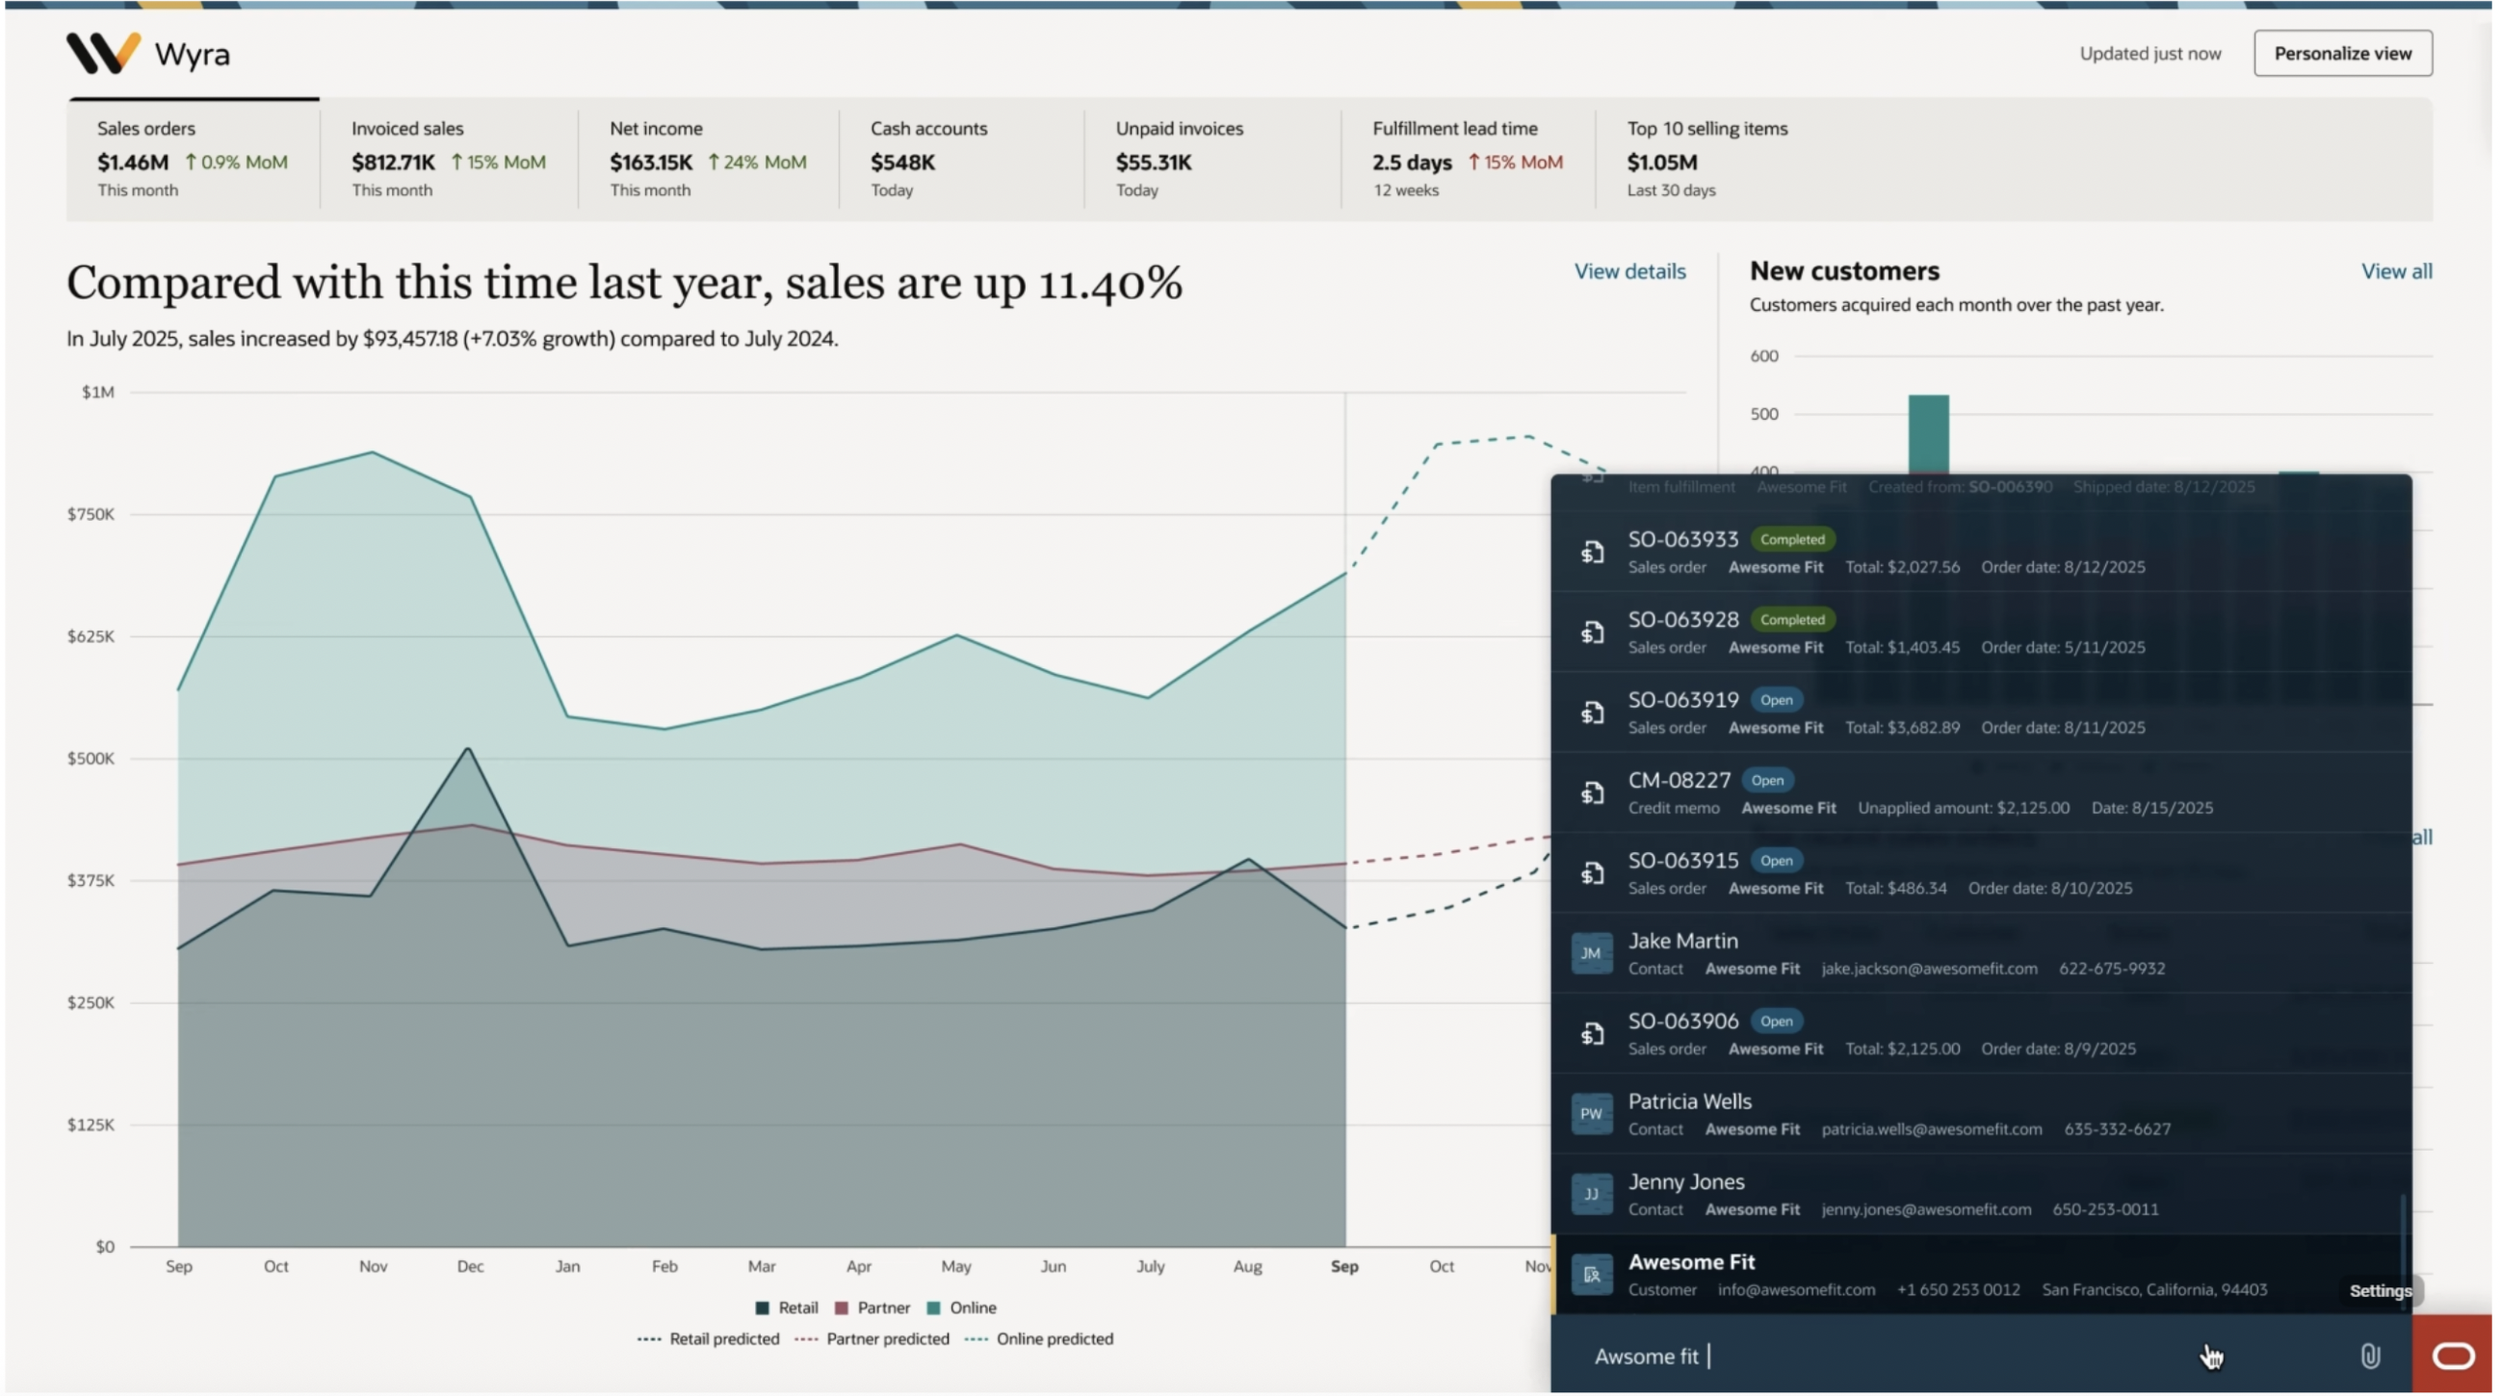The height and width of the screenshot is (1396, 2500).
Task: Click the Jake Martin JM avatar
Action: [x=1591, y=953]
